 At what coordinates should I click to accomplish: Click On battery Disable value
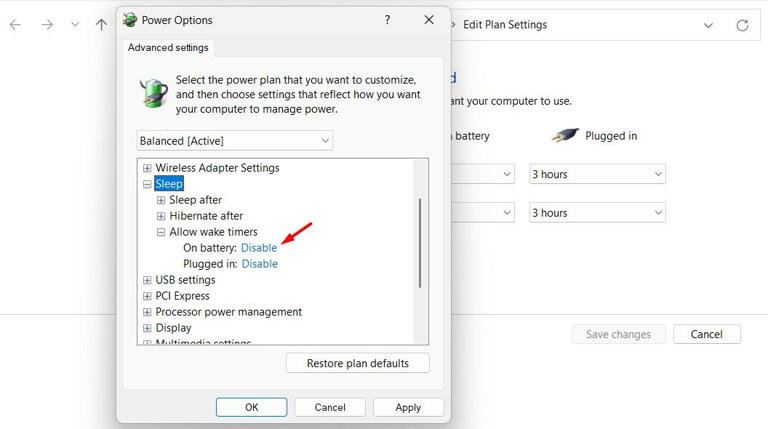tap(259, 248)
